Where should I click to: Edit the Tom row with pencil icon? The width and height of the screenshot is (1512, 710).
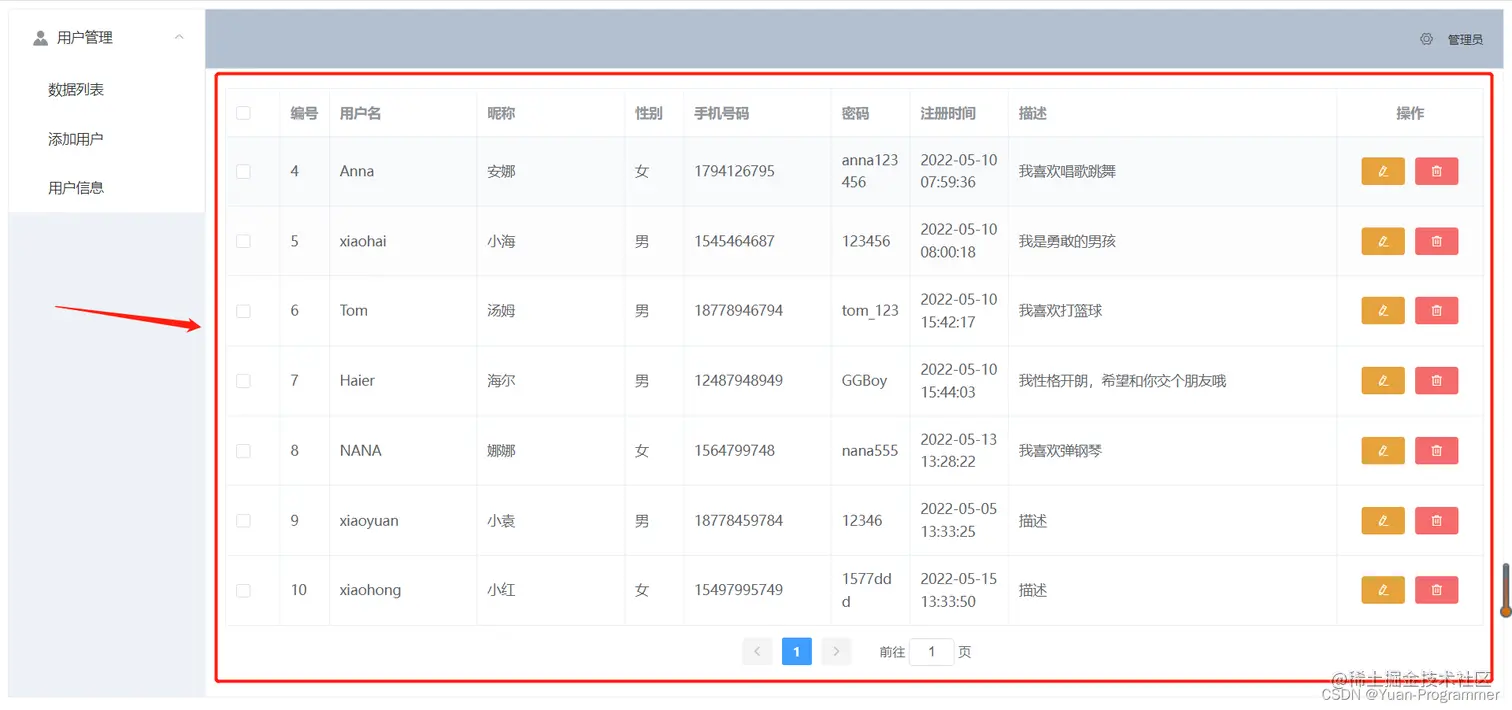(x=1383, y=311)
